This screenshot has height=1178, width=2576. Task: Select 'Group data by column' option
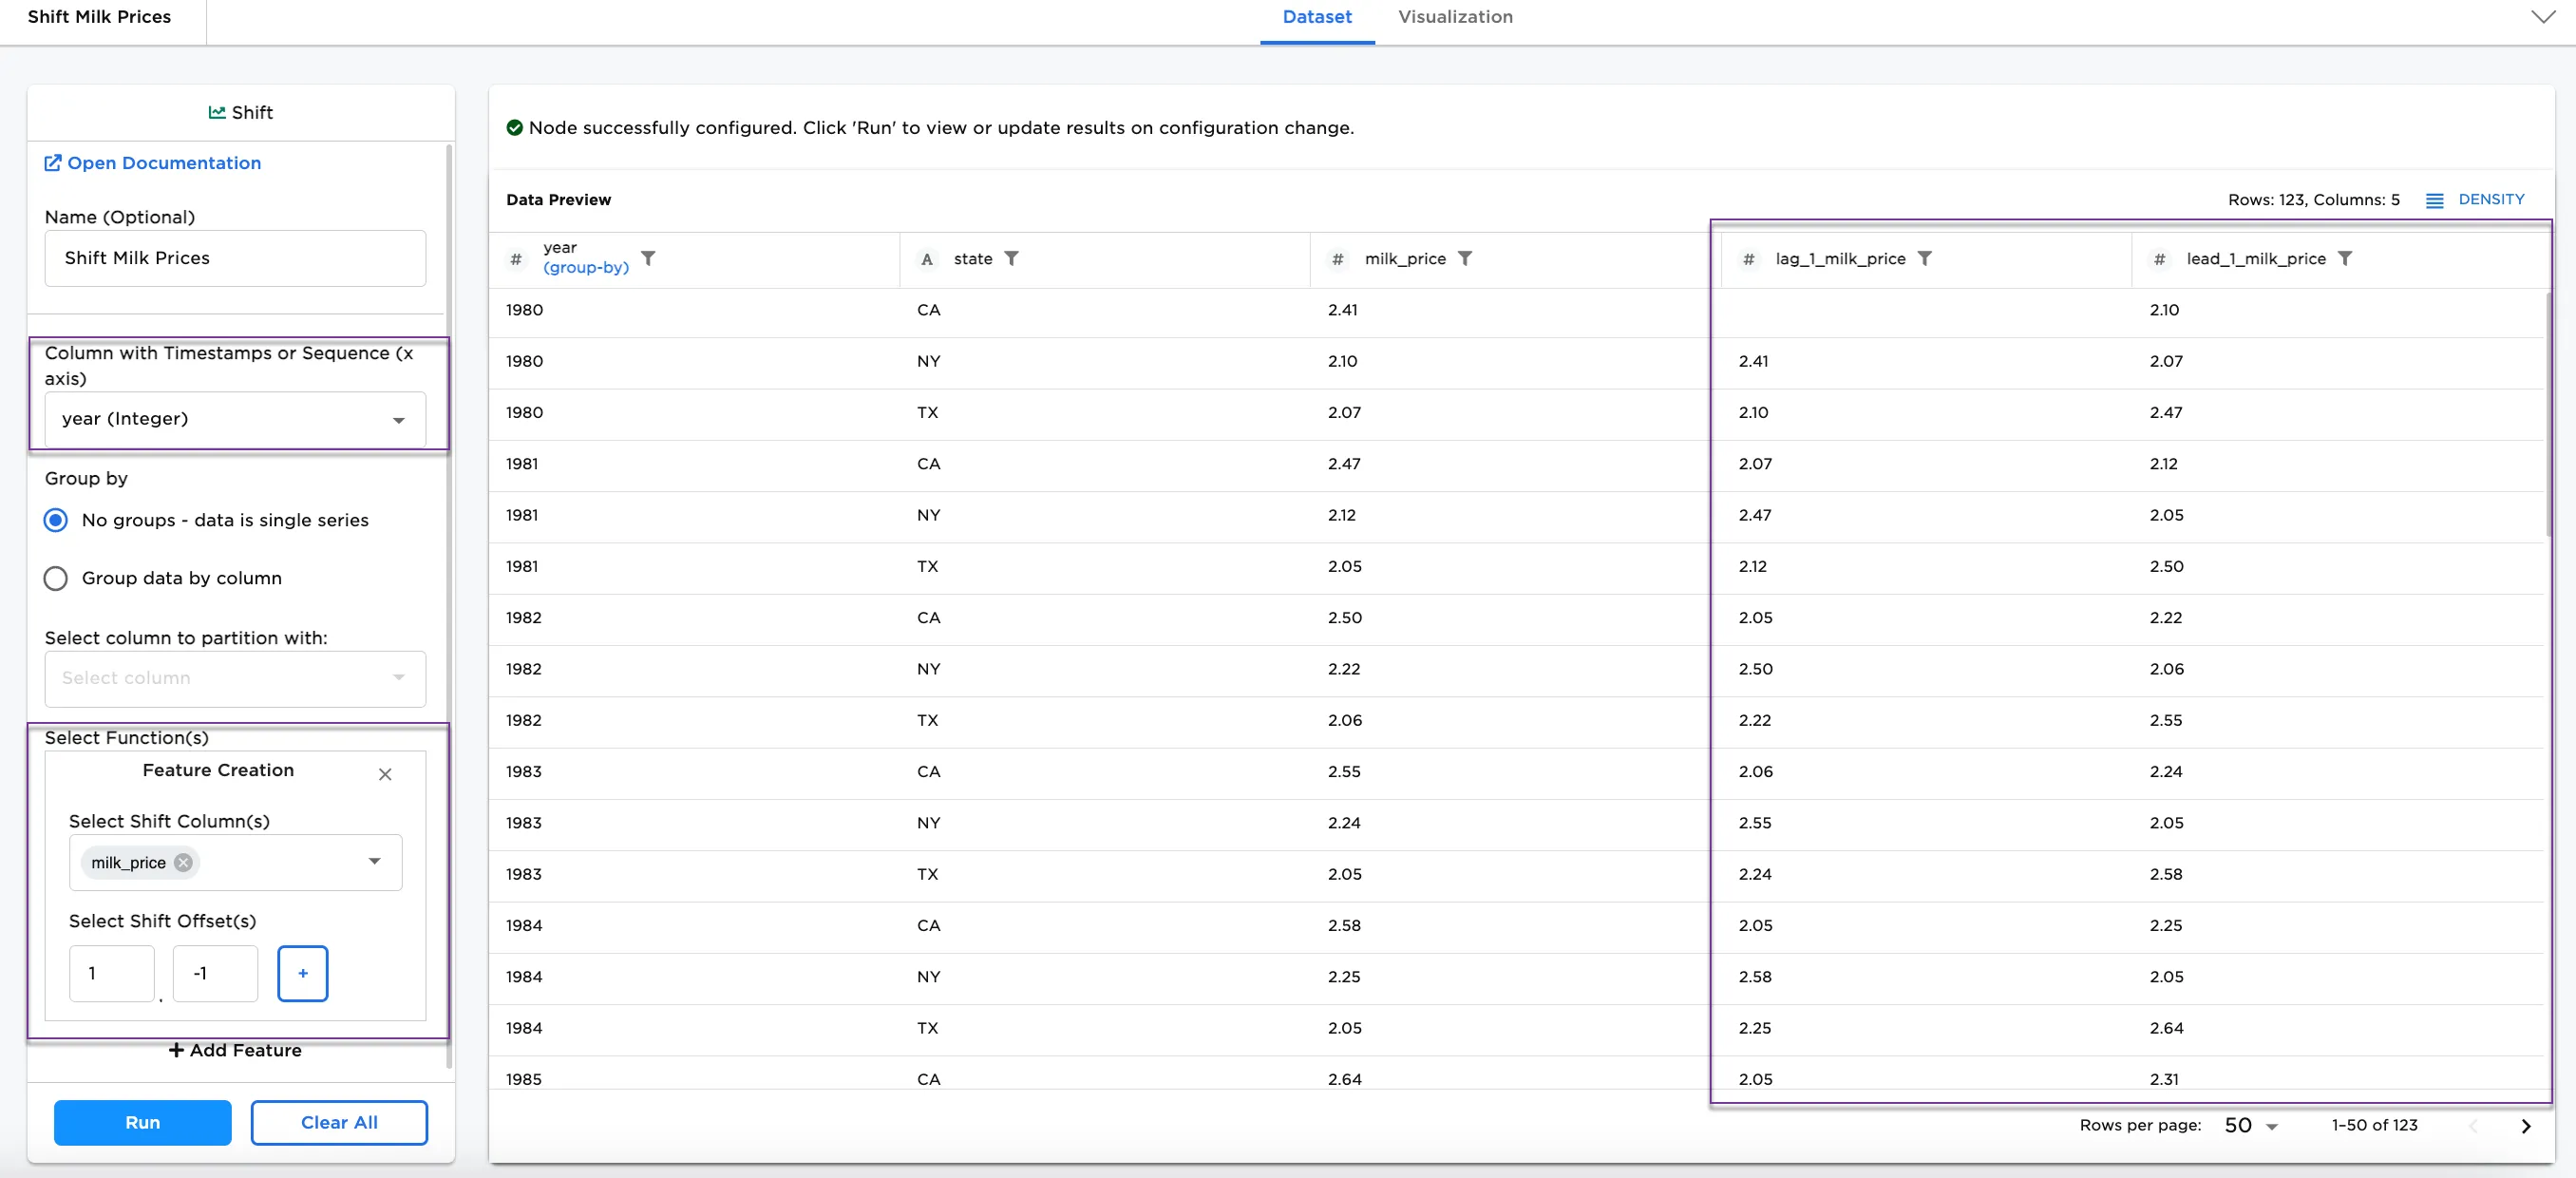[56, 578]
